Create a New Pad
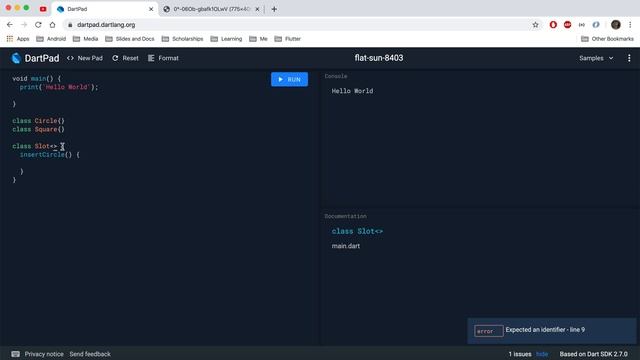640x360 pixels. point(85,58)
